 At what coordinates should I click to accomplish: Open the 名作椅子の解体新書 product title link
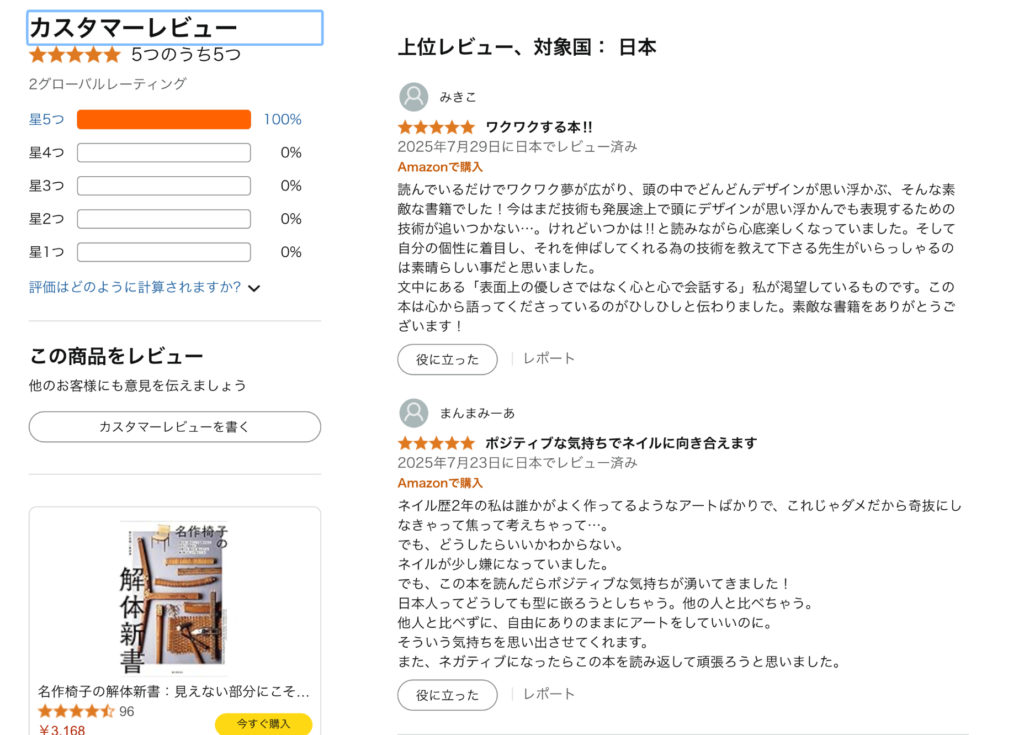pos(174,691)
